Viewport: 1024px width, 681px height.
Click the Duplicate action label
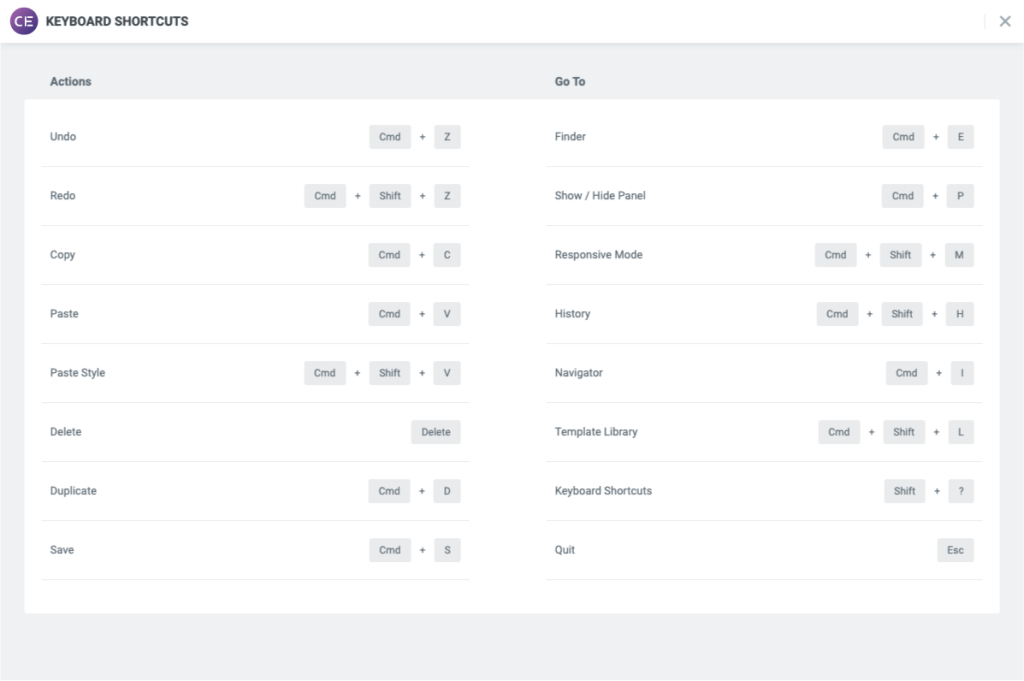(x=74, y=490)
